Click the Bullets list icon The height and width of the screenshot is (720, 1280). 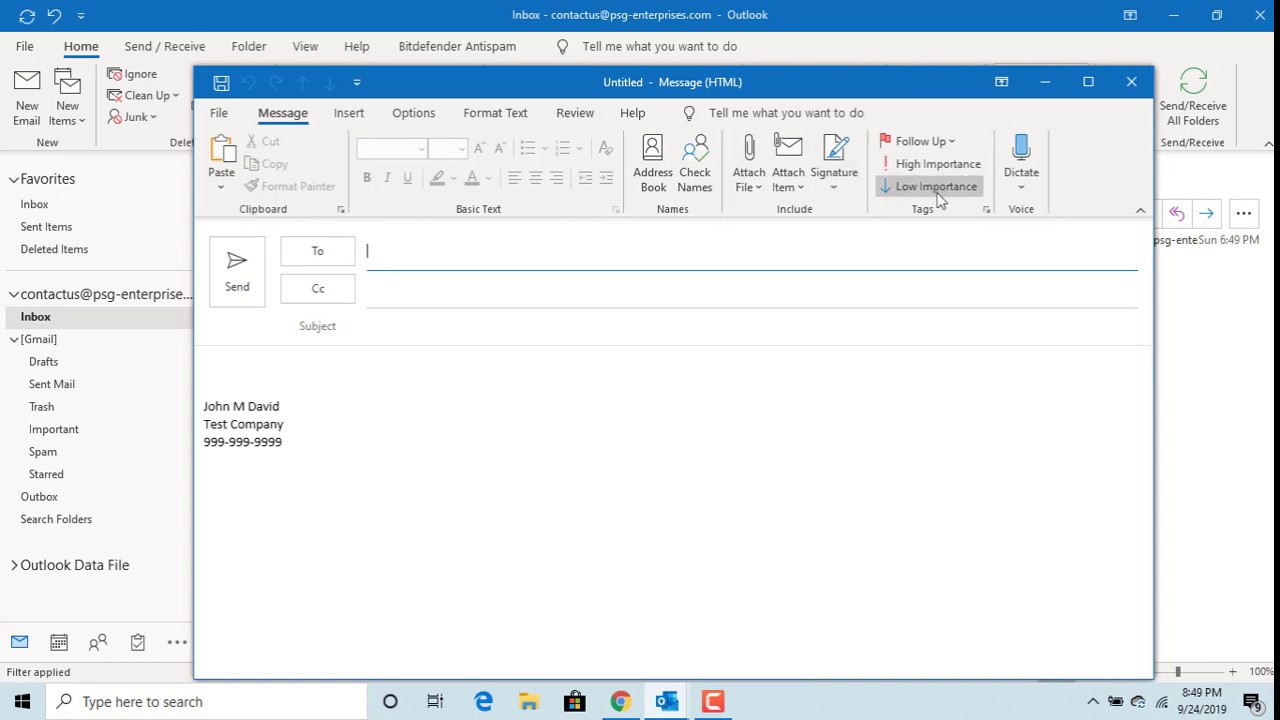point(529,148)
